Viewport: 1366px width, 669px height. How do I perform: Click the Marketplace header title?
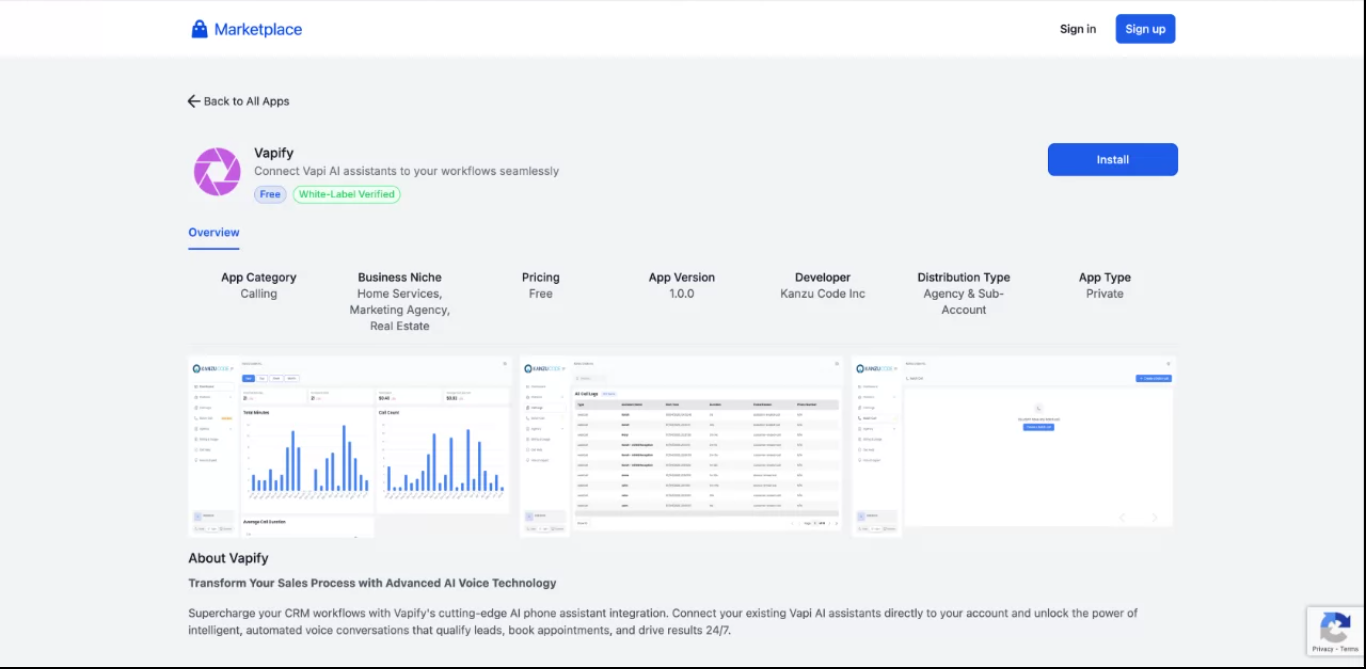click(258, 28)
